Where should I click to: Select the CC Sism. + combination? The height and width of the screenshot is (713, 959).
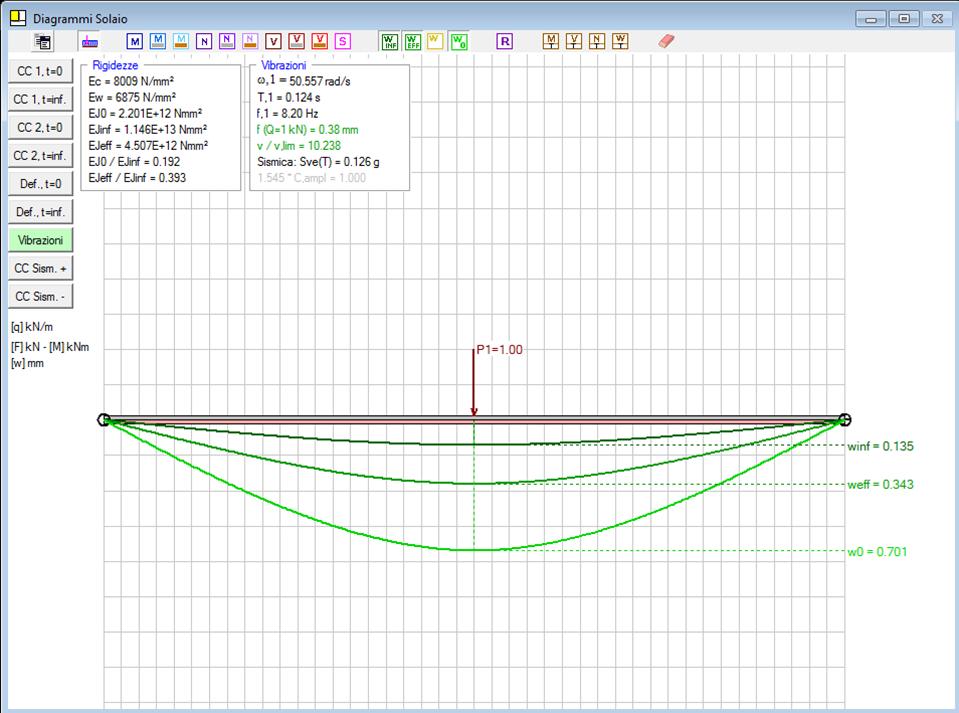point(40,269)
